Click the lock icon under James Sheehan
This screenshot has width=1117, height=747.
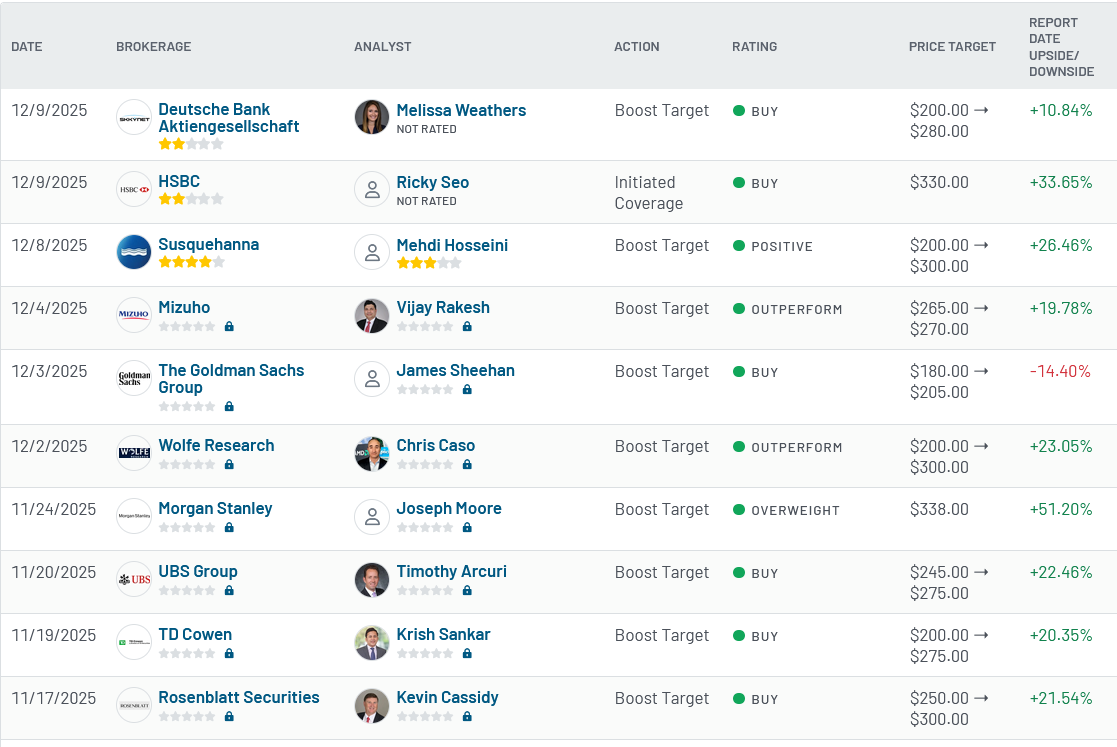pyautogui.click(x=467, y=389)
